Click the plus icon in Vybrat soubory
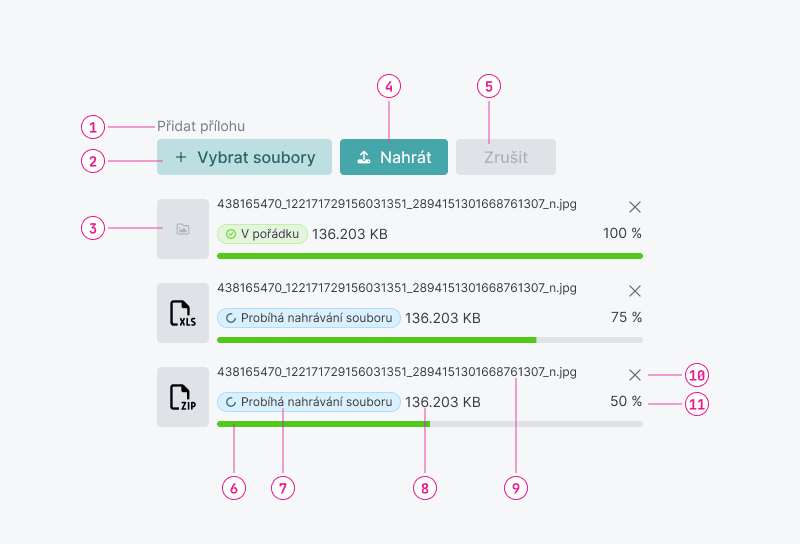800x544 pixels. pos(181,157)
